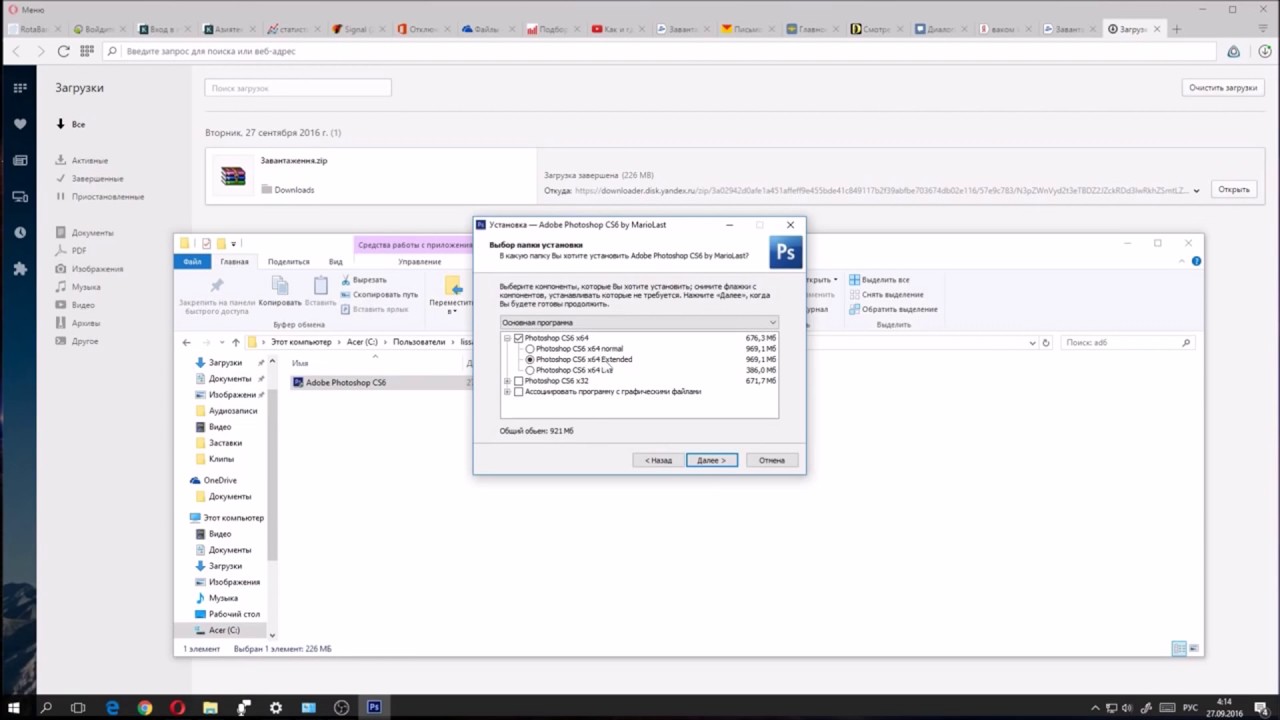Filter downloads by Архивы category
The width and height of the screenshot is (1280, 720).
click(86, 323)
